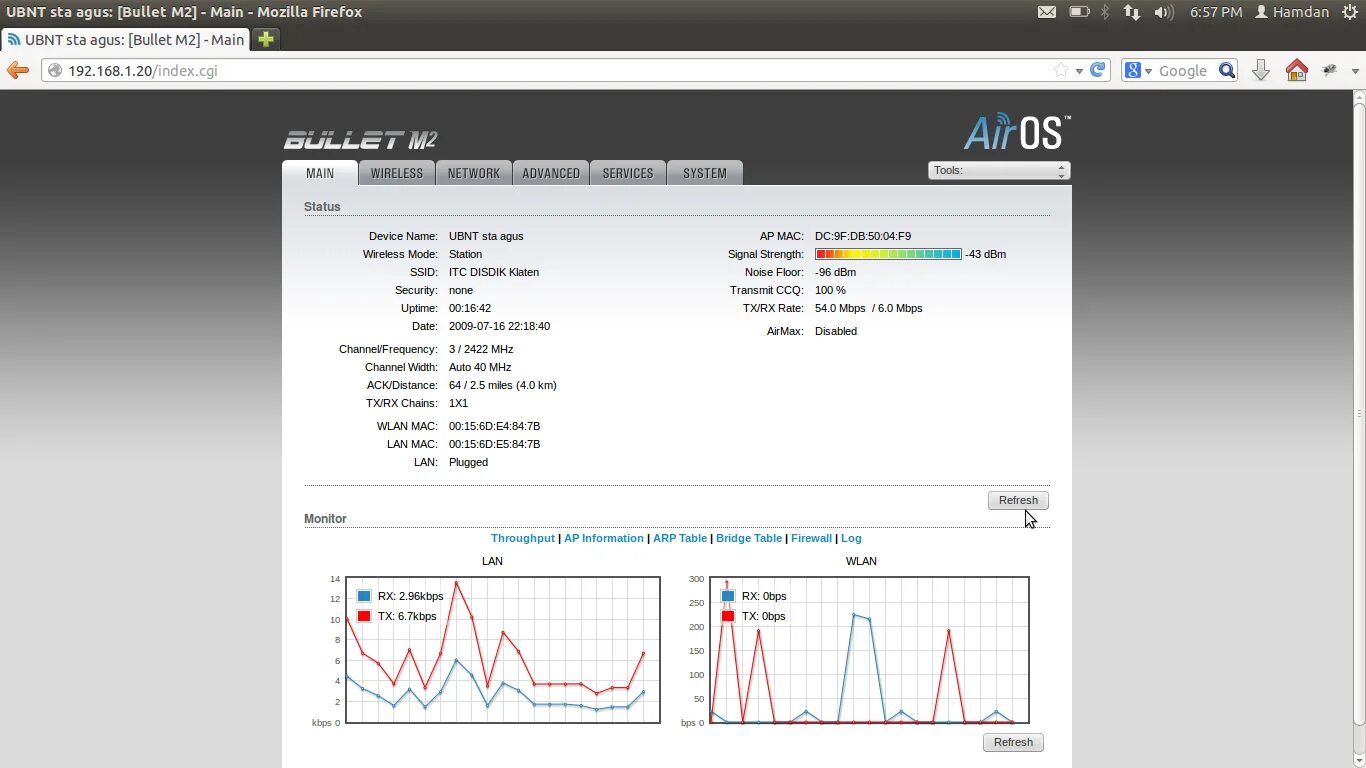
Task: Click the AirOS logo
Action: coord(1017,132)
